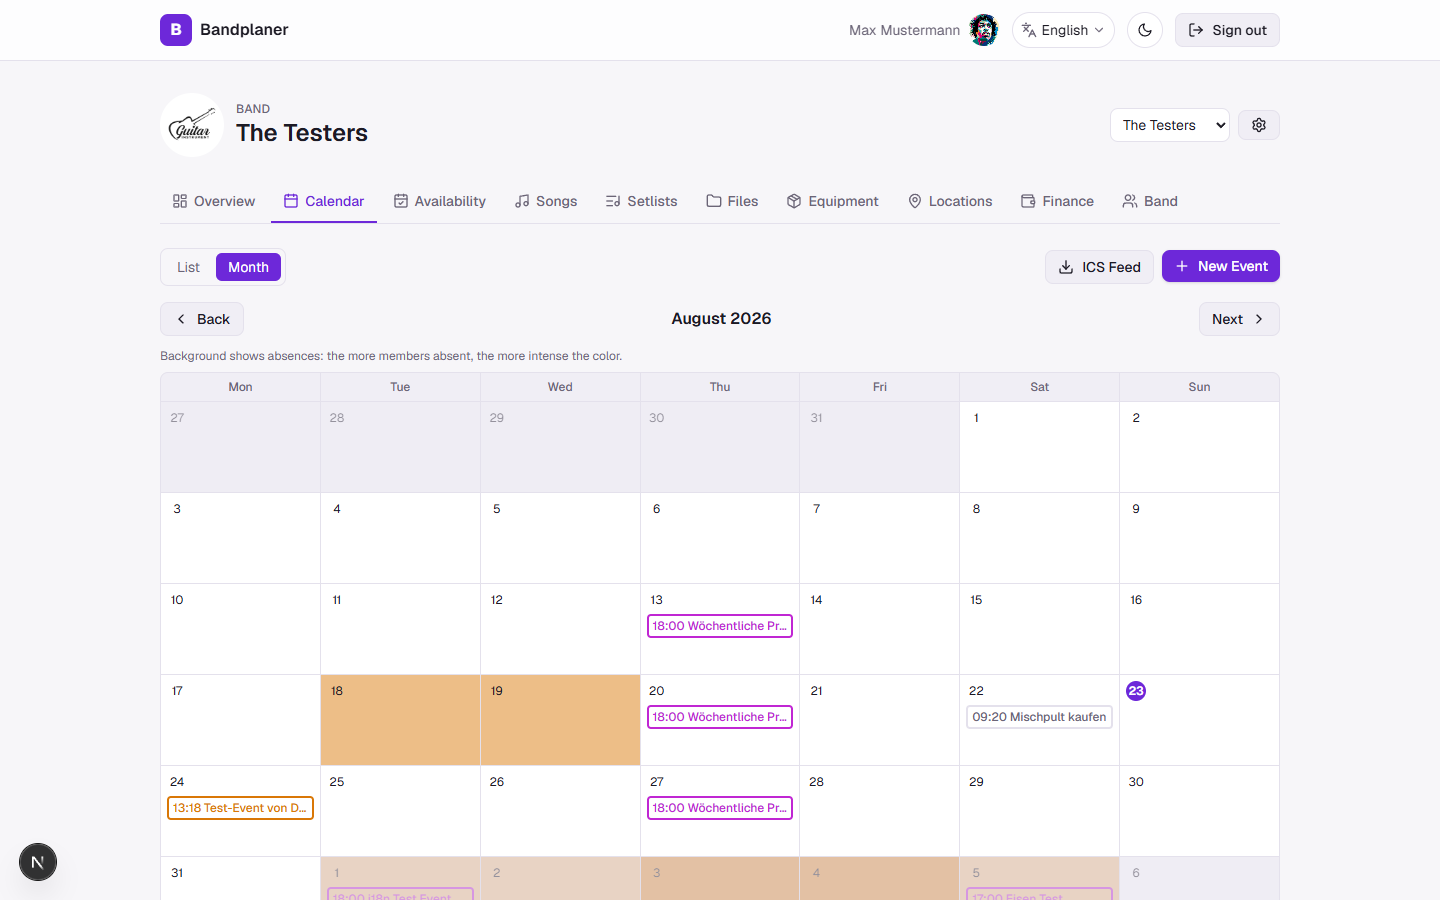Viewport: 1440px width, 900px height.
Task: Select the Calendar tab
Action: pos(324,201)
